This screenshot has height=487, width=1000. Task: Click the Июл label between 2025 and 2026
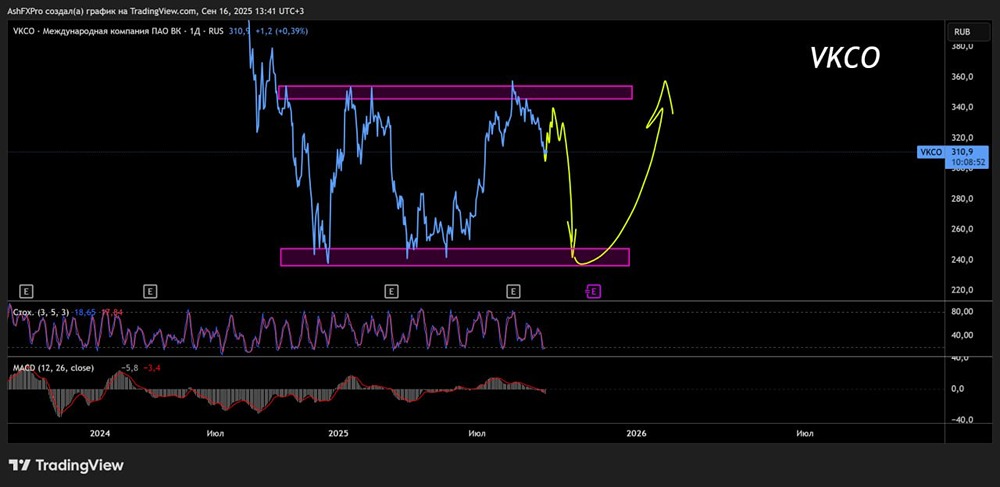(x=476, y=433)
